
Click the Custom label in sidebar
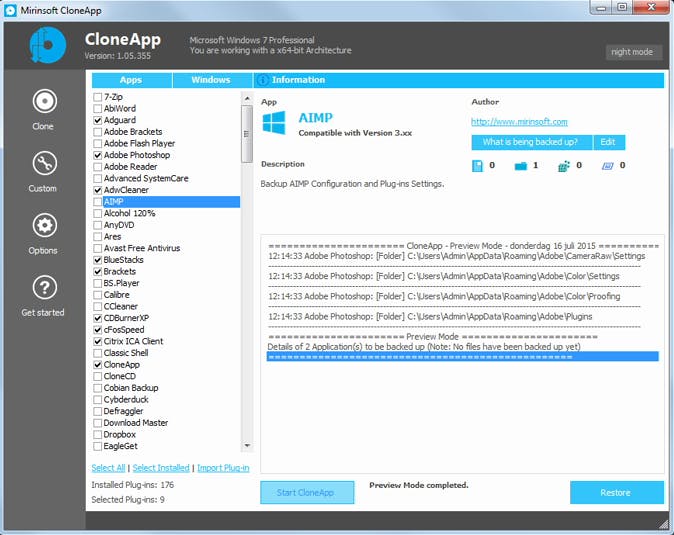(x=43, y=189)
